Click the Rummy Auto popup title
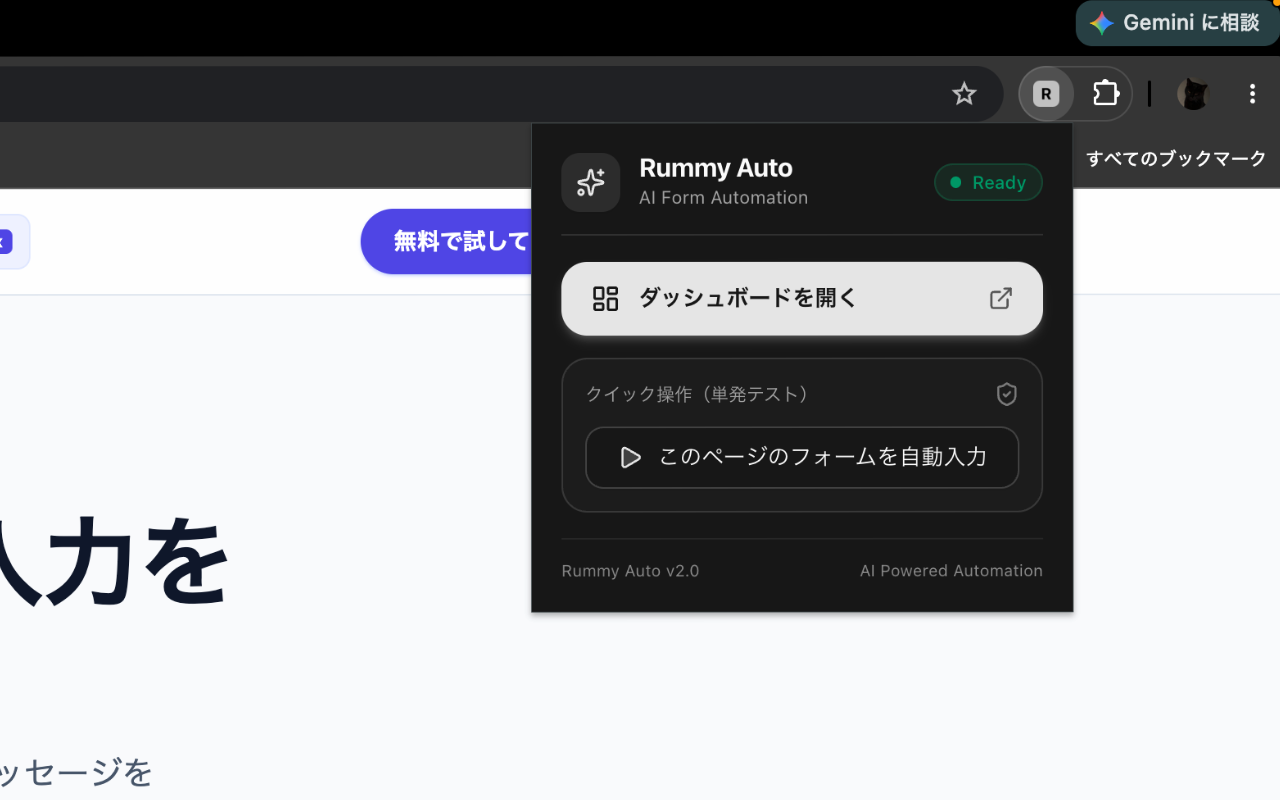 716,168
